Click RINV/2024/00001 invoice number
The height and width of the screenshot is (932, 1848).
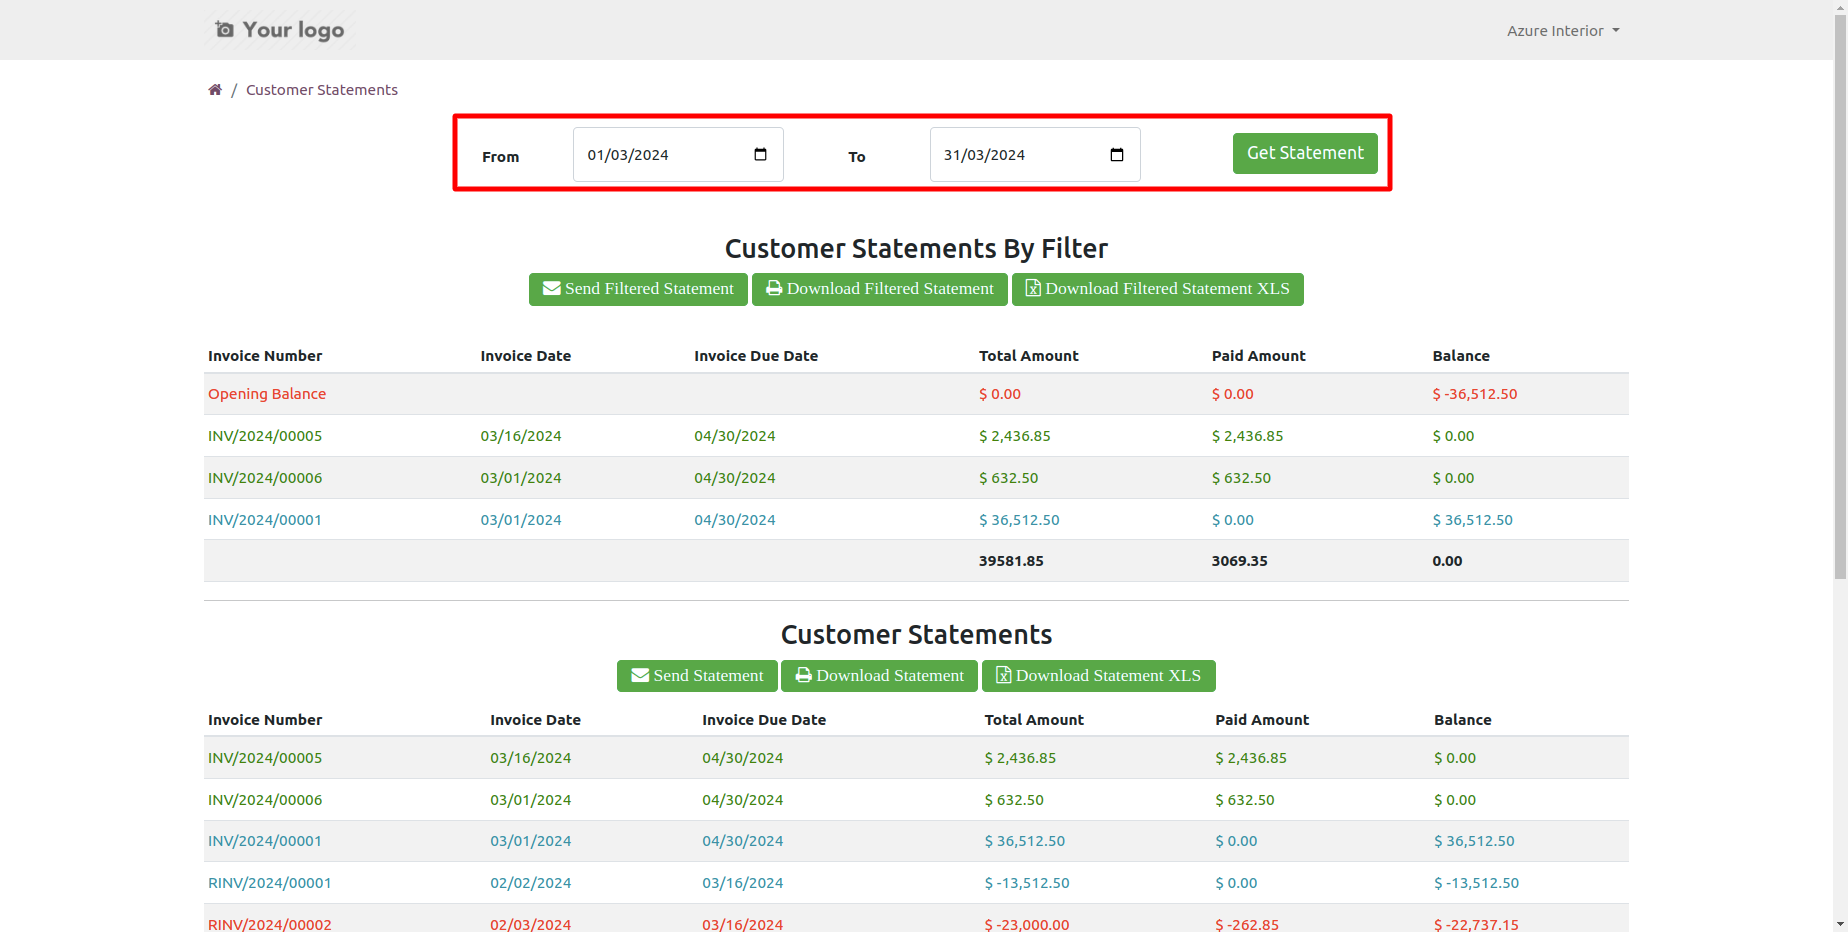[x=270, y=883]
